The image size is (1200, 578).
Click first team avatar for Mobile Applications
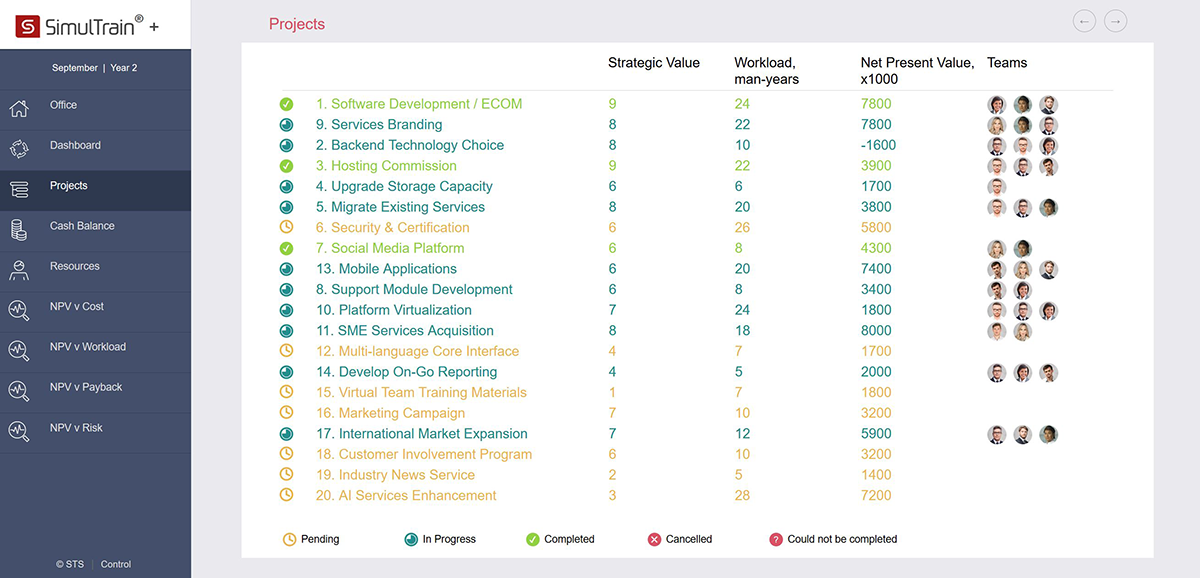pyautogui.click(x=996, y=269)
